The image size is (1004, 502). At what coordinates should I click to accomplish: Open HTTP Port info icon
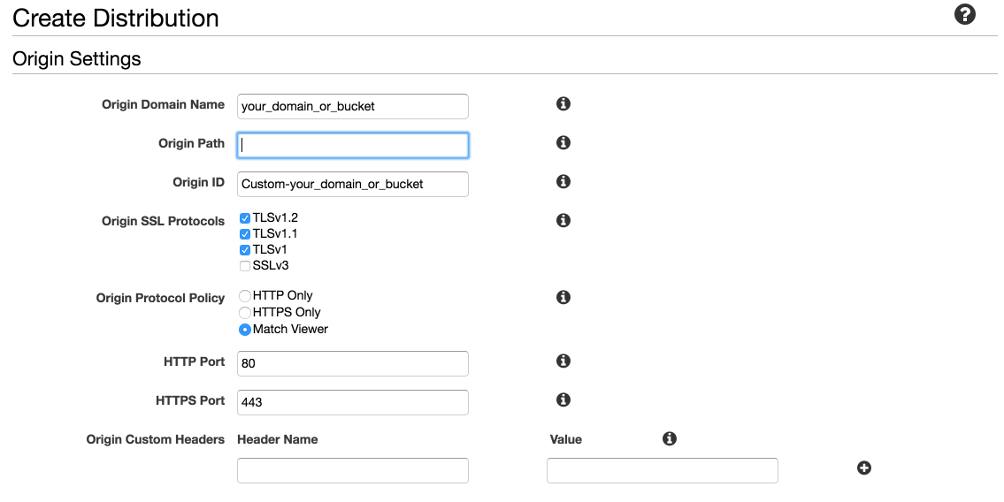click(x=563, y=361)
